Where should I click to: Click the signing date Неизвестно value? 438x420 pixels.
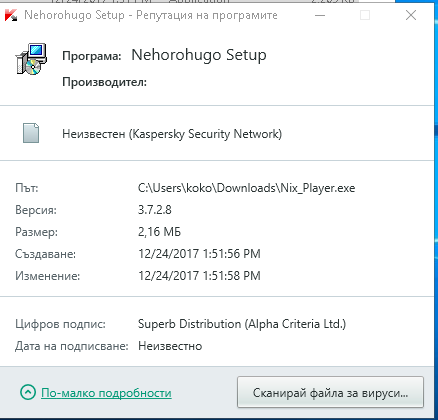170,346
